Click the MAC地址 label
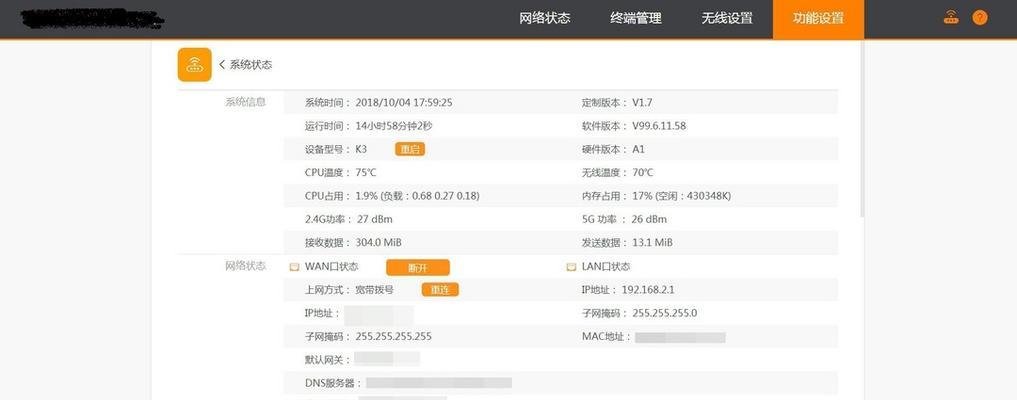 [x=606, y=336]
